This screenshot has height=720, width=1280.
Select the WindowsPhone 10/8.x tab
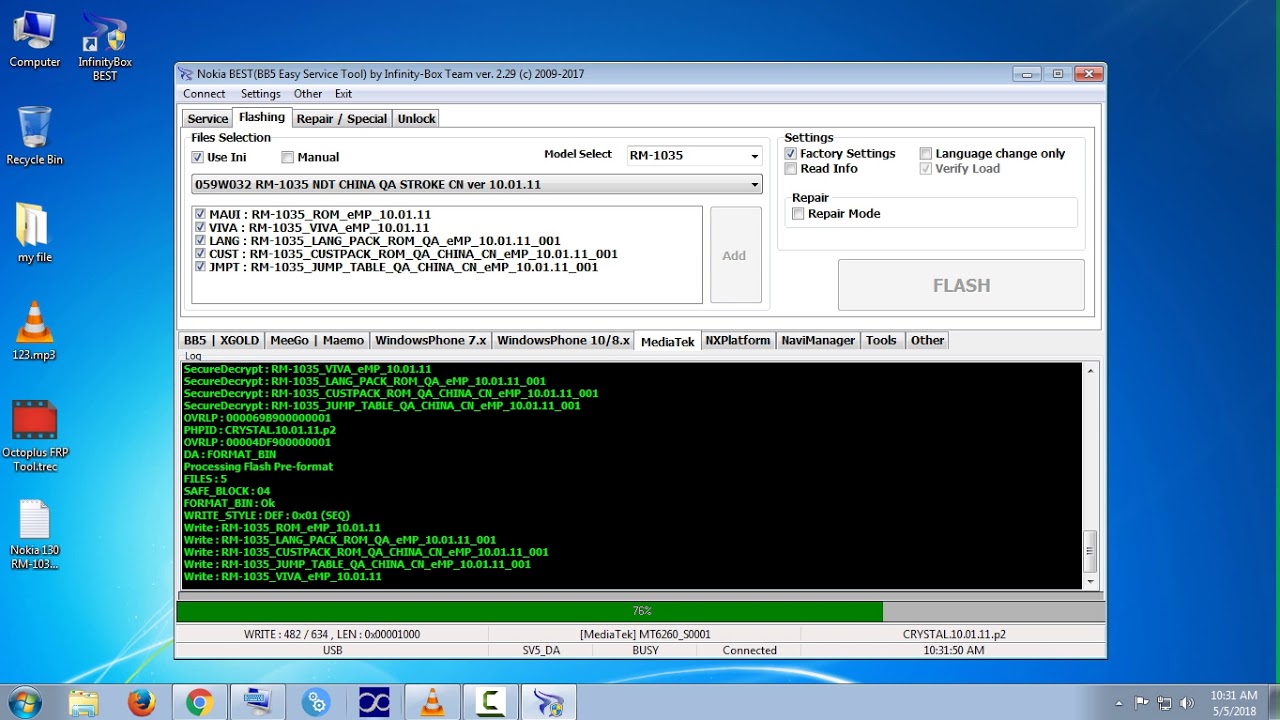(563, 340)
